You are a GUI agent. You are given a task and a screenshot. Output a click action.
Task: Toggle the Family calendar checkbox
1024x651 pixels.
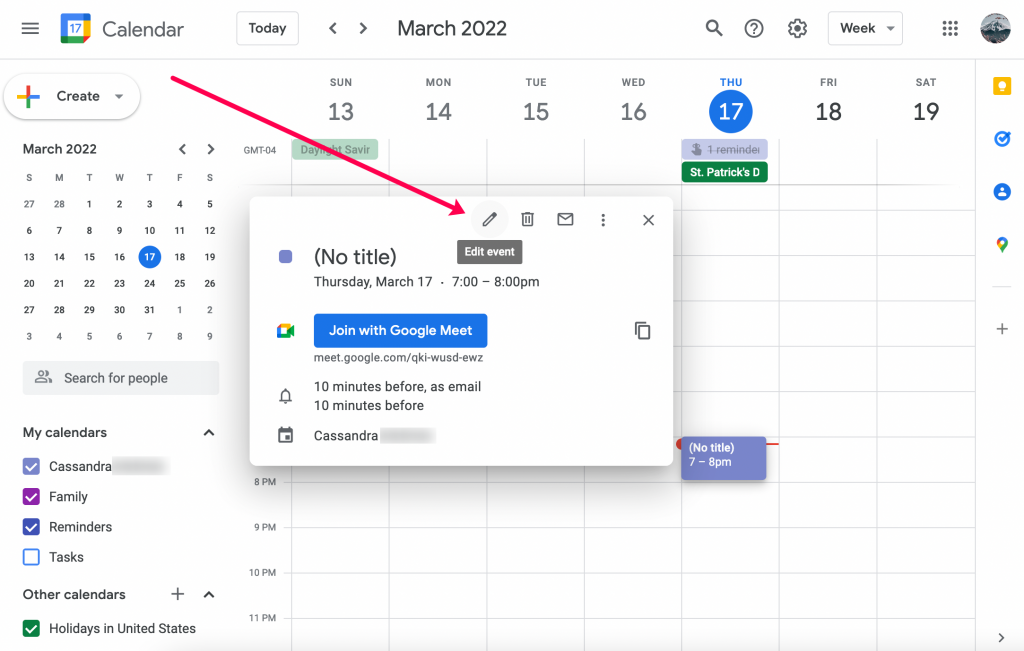click(x=31, y=496)
